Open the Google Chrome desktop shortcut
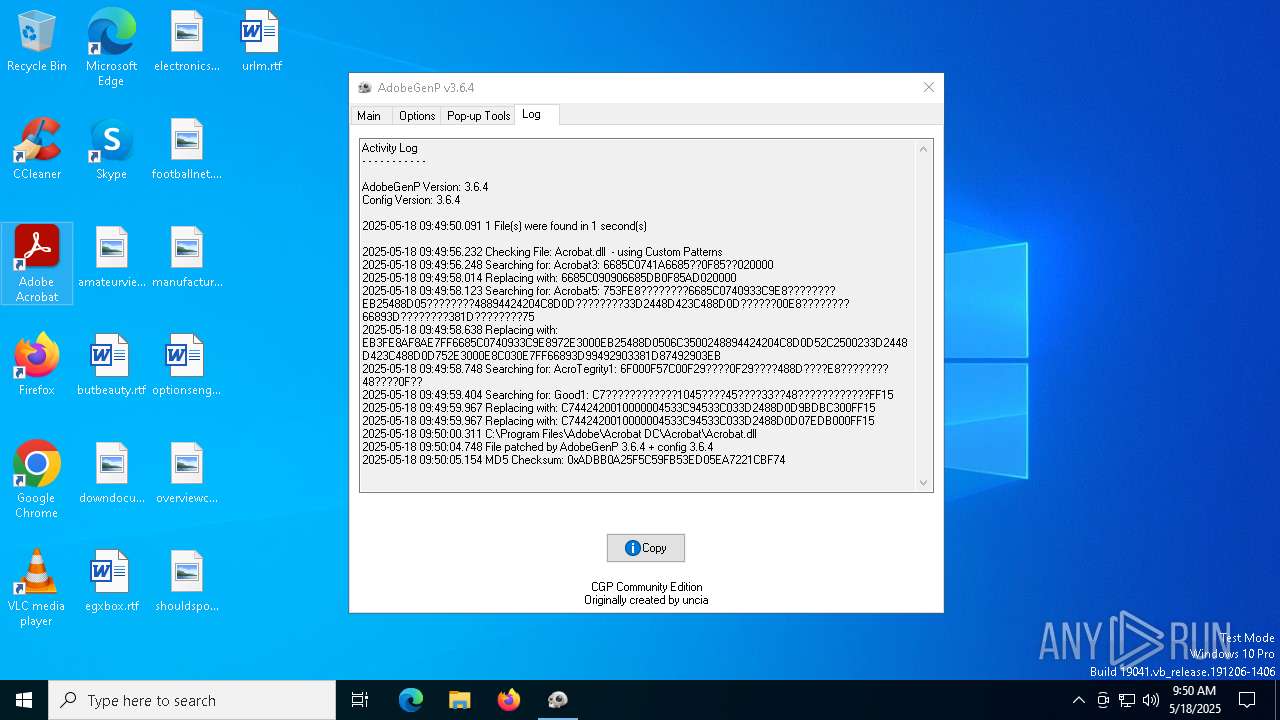This screenshot has width=1280, height=720. coord(37,480)
